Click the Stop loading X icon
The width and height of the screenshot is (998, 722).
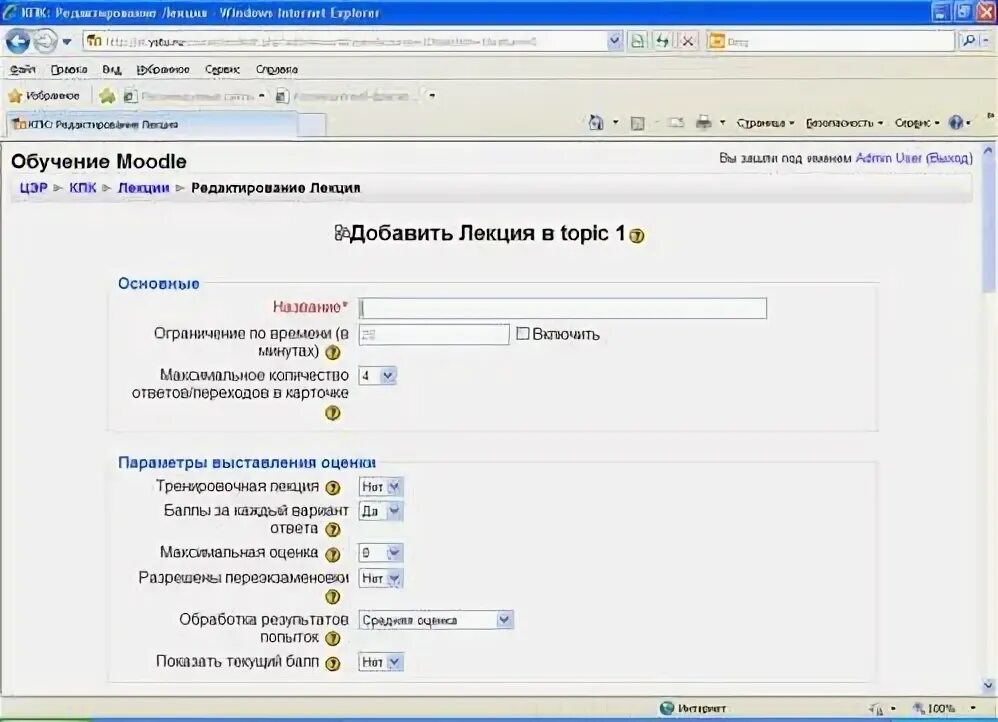[687, 41]
